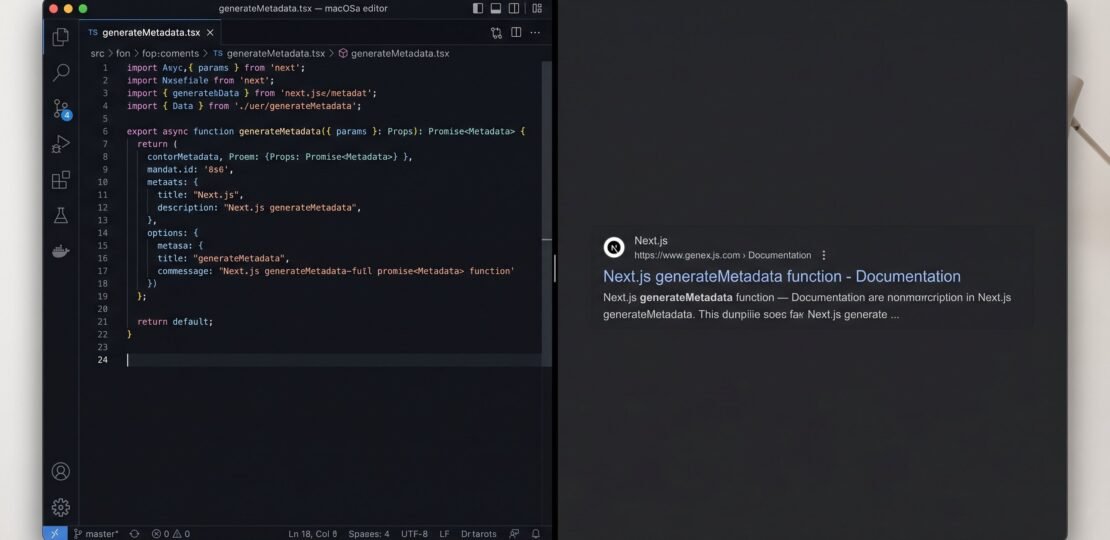Click the remote window indicator in status bar
This screenshot has height=540, width=1110.
pos(55,534)
